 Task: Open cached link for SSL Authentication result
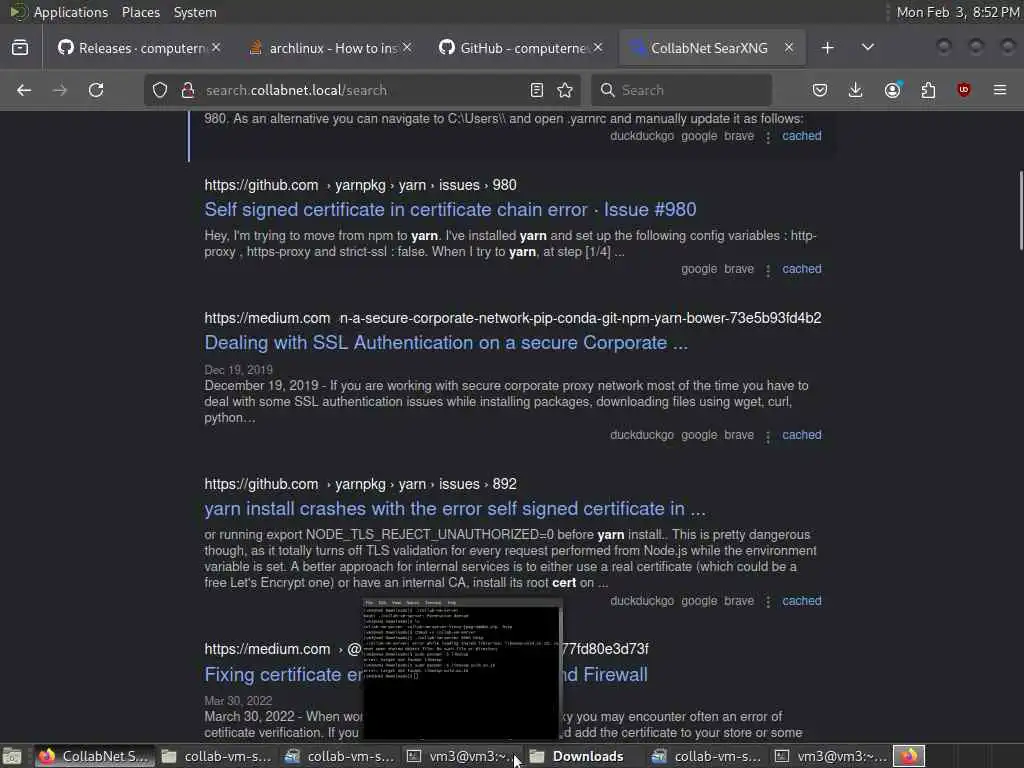[x=802, y=435]
